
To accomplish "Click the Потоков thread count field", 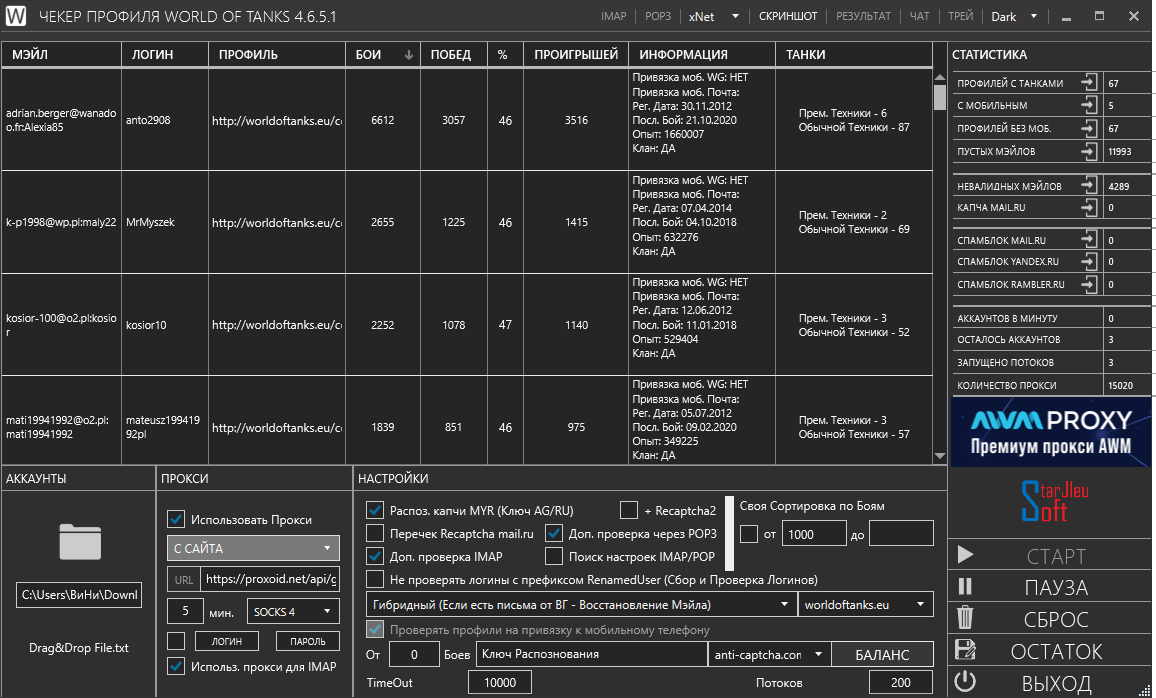I will pyautogui.click(x=900, y=682).
